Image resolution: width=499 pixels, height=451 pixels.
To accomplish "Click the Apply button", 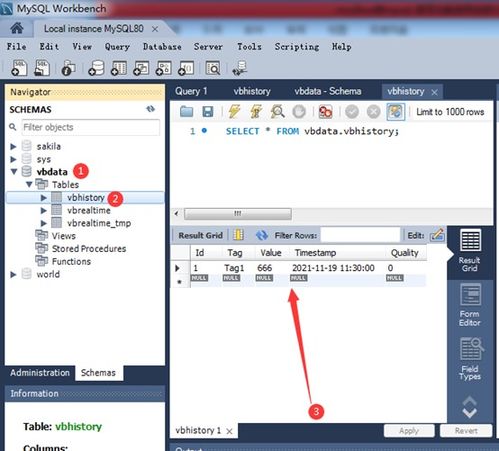I will point(409,431).
